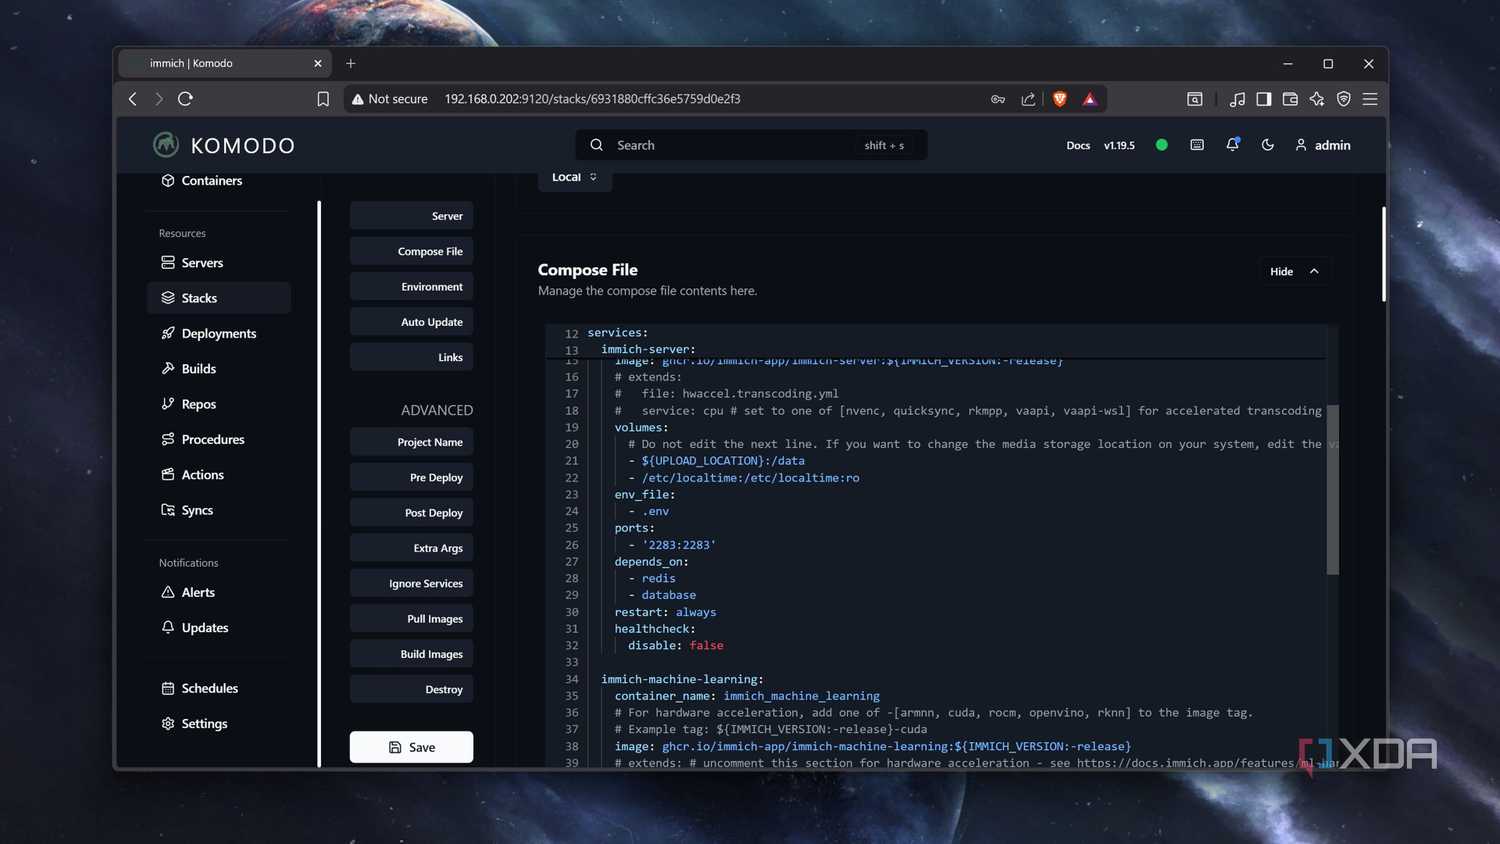This screenshot has width=1500, height=844.
Task: Jump to the Environment section
Action: [411, 287]
